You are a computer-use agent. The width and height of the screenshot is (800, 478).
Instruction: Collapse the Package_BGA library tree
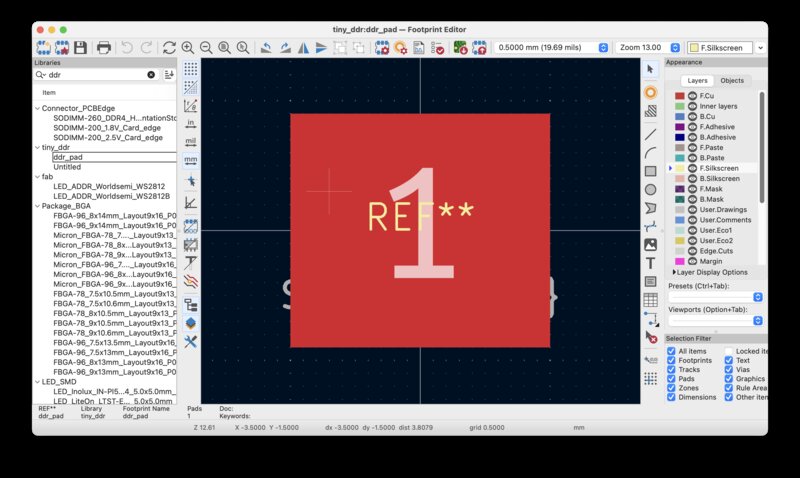37,206
